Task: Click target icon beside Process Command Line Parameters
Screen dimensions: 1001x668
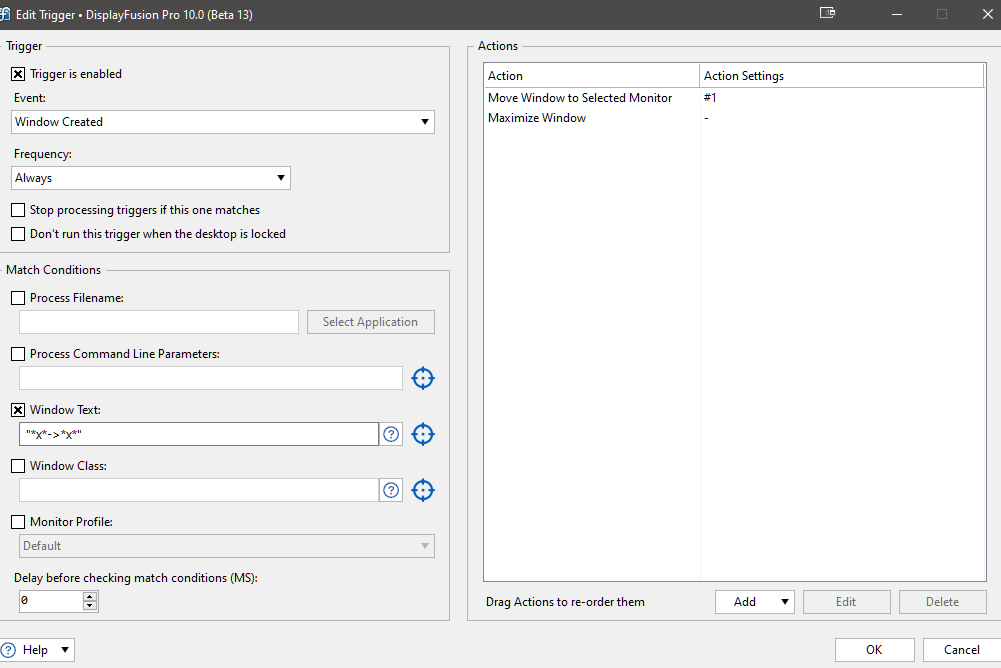Action: point(423,378)
